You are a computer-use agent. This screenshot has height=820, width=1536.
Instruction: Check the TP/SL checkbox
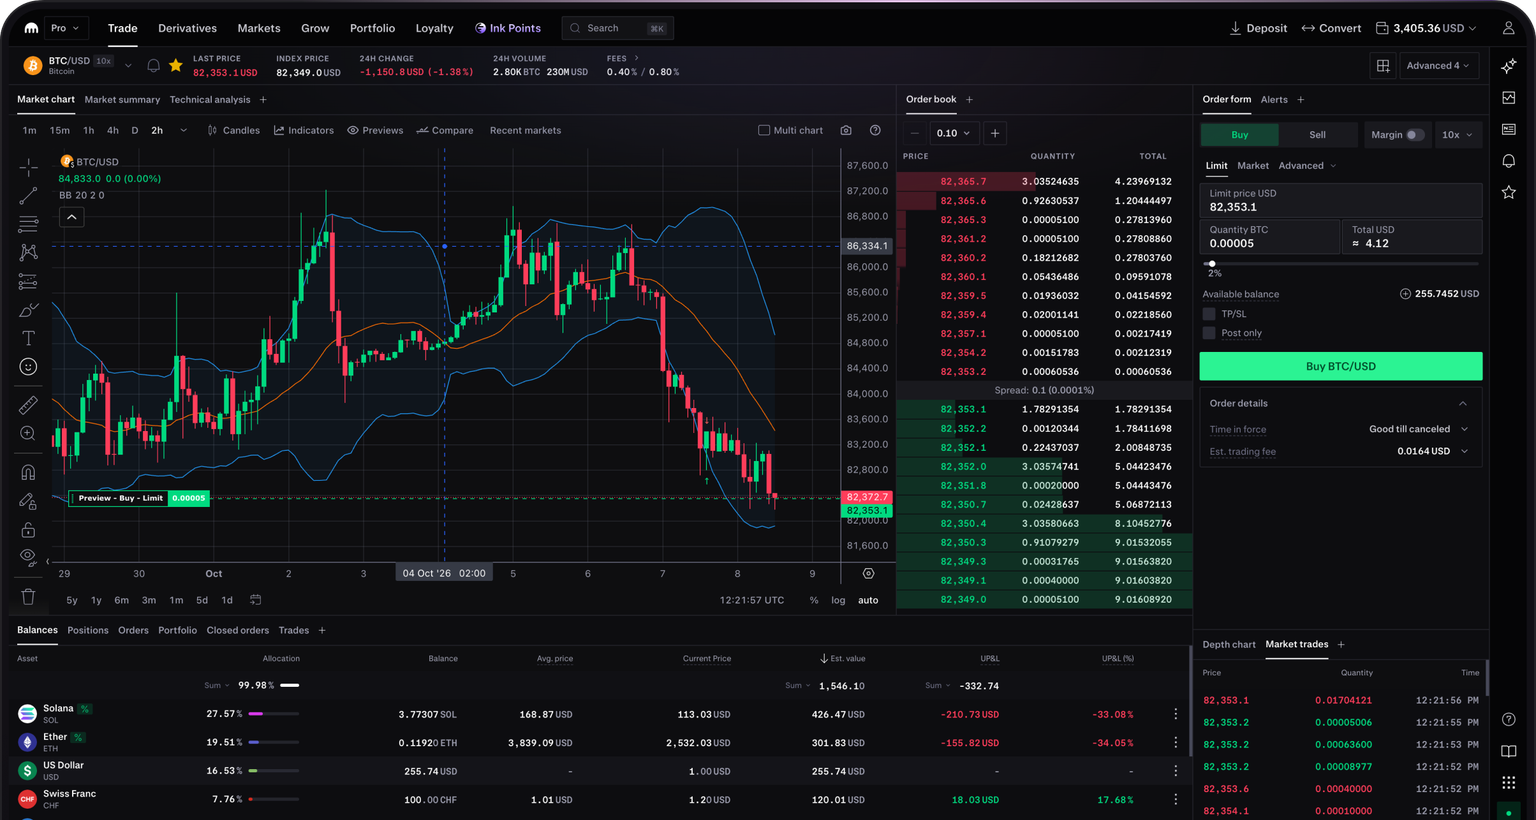[x=1209, y=314]
